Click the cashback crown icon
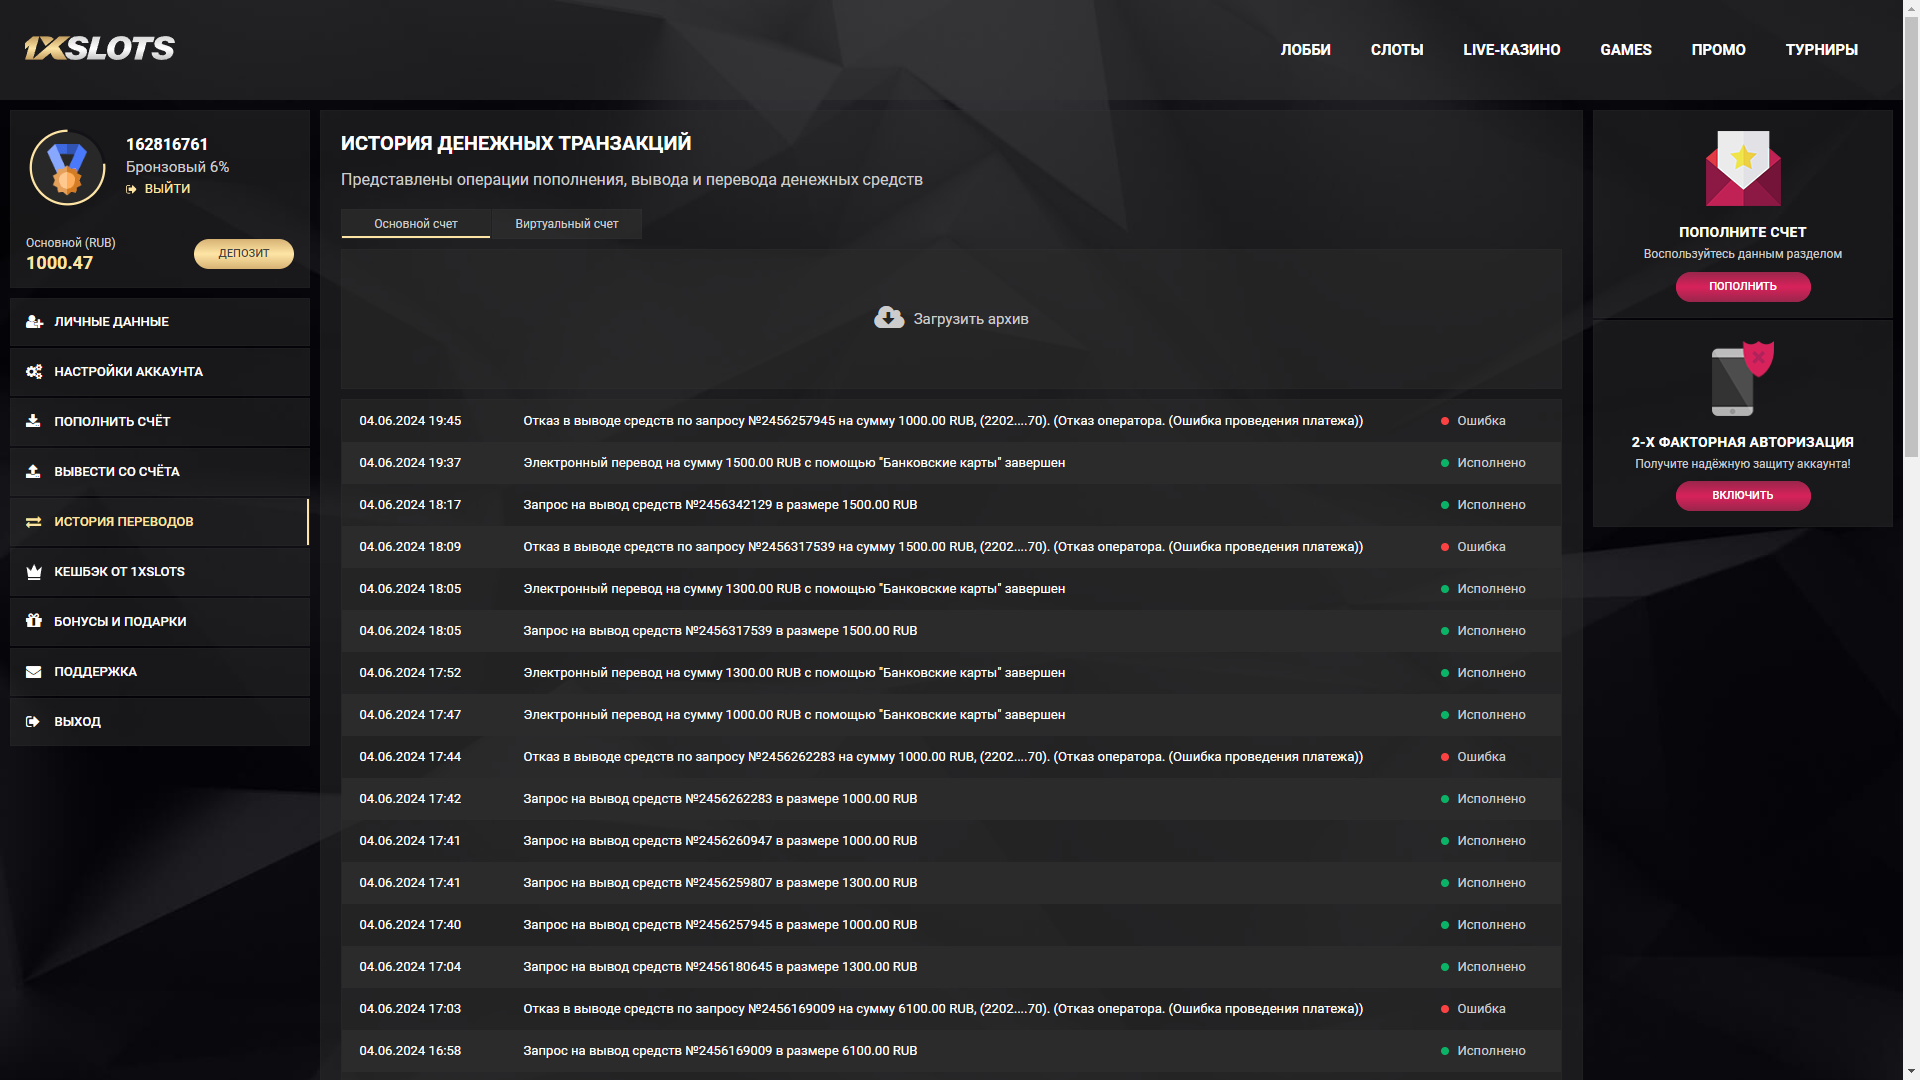The image size is (1920, 1080). click(x=34, y=572)
